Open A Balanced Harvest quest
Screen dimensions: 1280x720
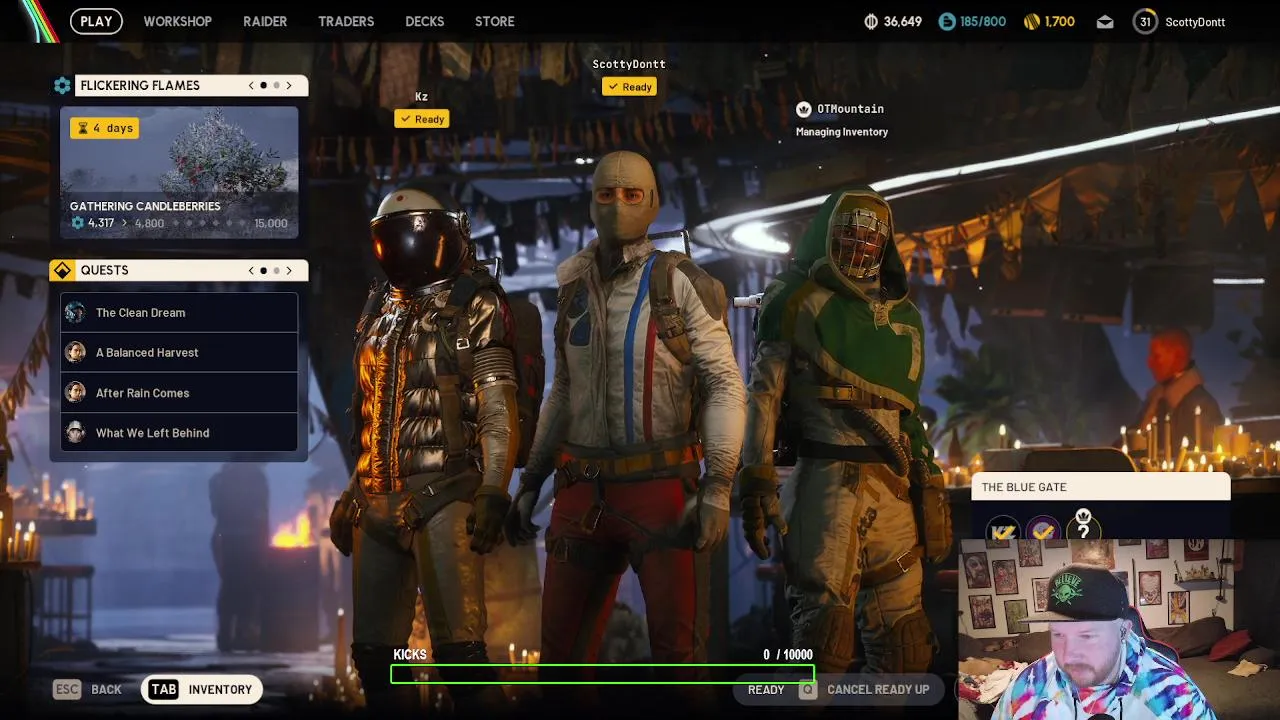pos(179,353)
